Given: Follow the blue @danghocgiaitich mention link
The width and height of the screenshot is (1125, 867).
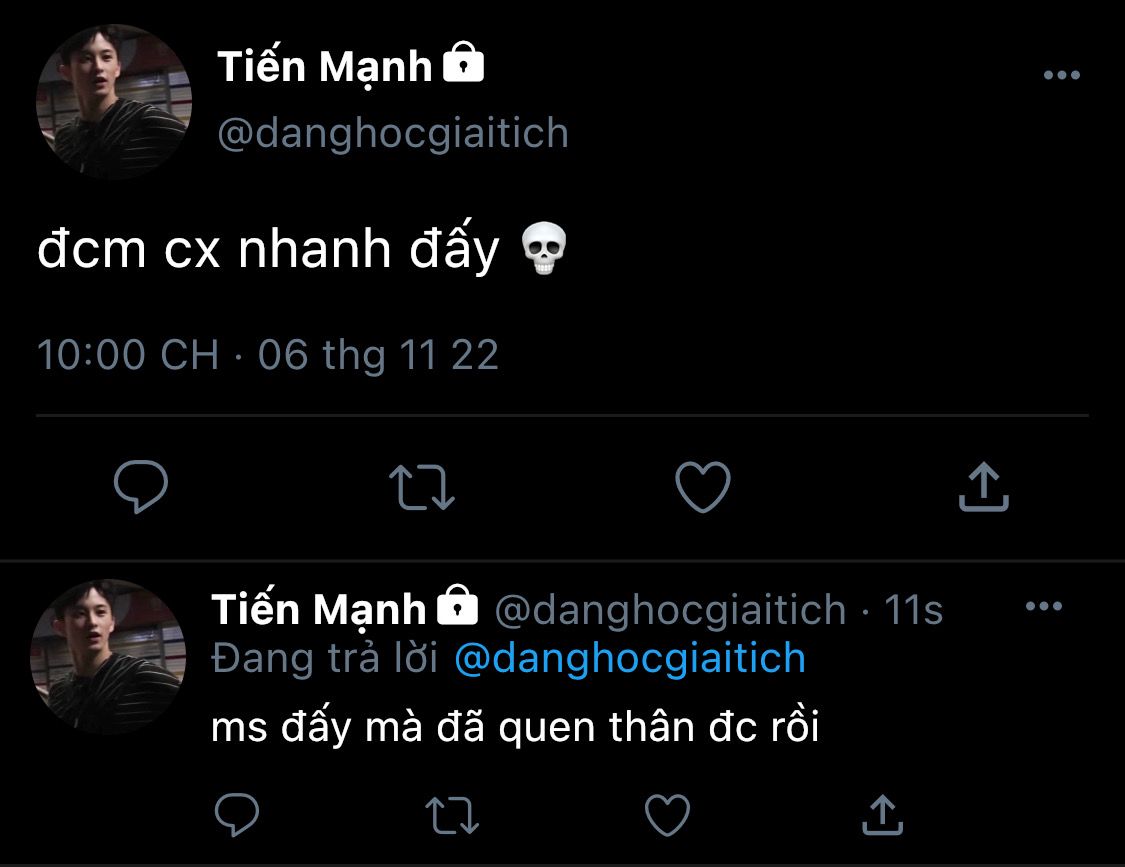Looking at the screenshot, I should coord(629,658).
